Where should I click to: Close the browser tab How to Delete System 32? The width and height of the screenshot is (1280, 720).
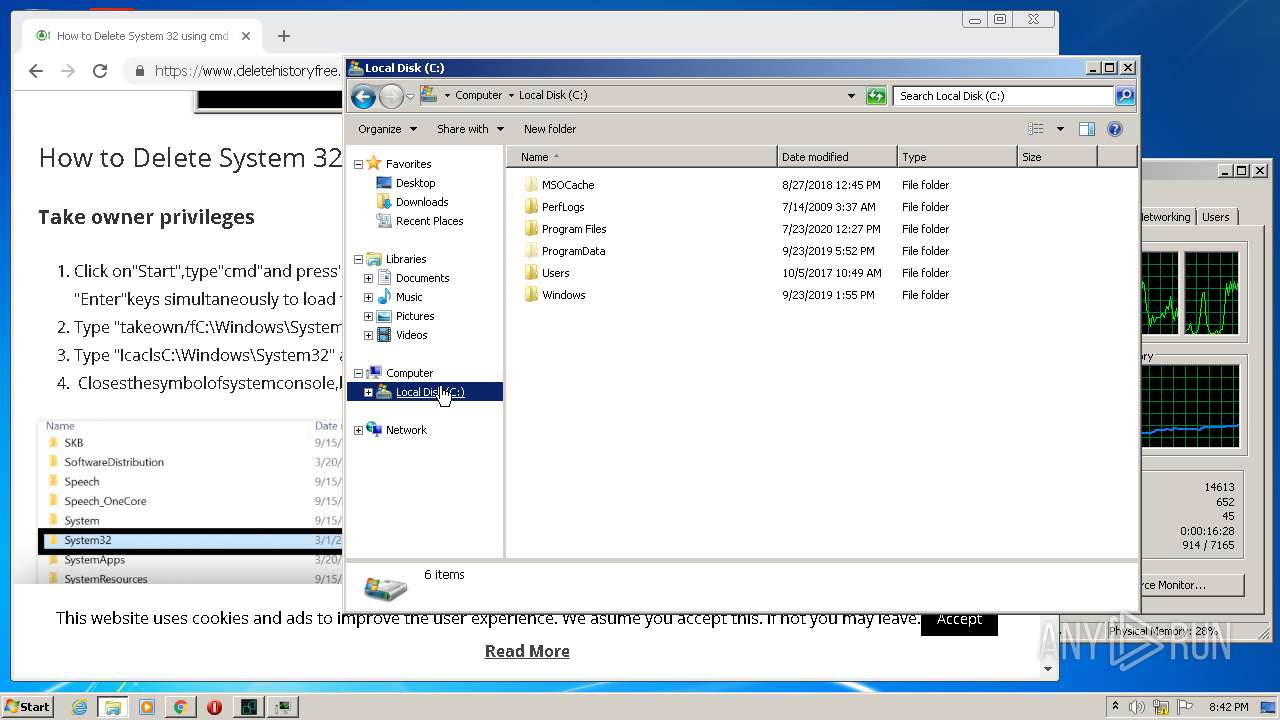click(x=246, y=36)
